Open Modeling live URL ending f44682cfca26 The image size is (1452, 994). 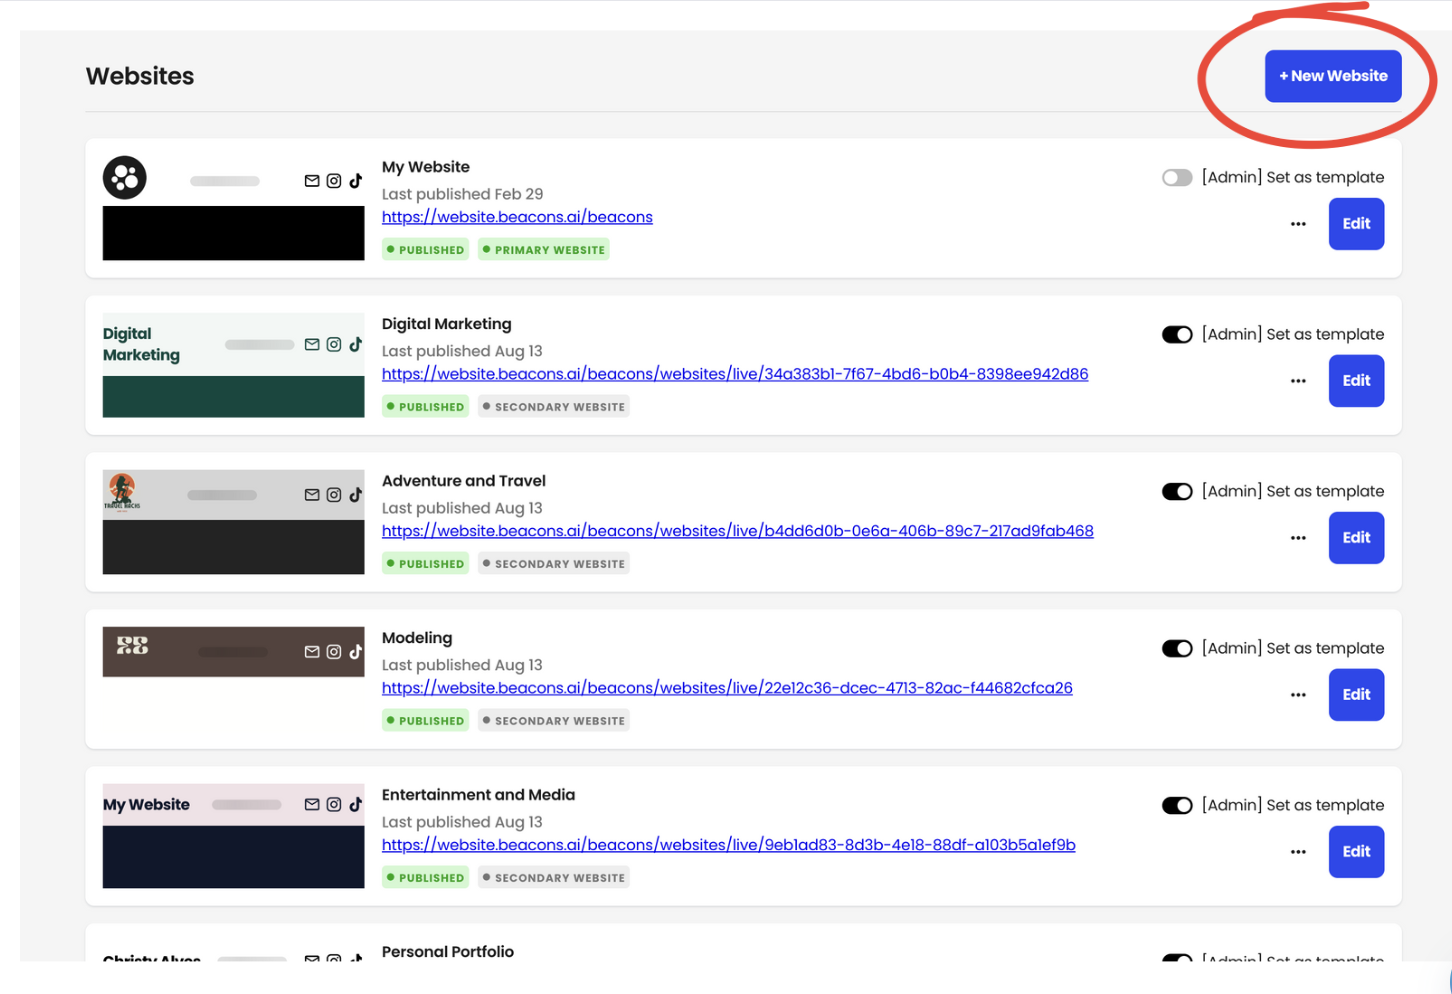727,688
